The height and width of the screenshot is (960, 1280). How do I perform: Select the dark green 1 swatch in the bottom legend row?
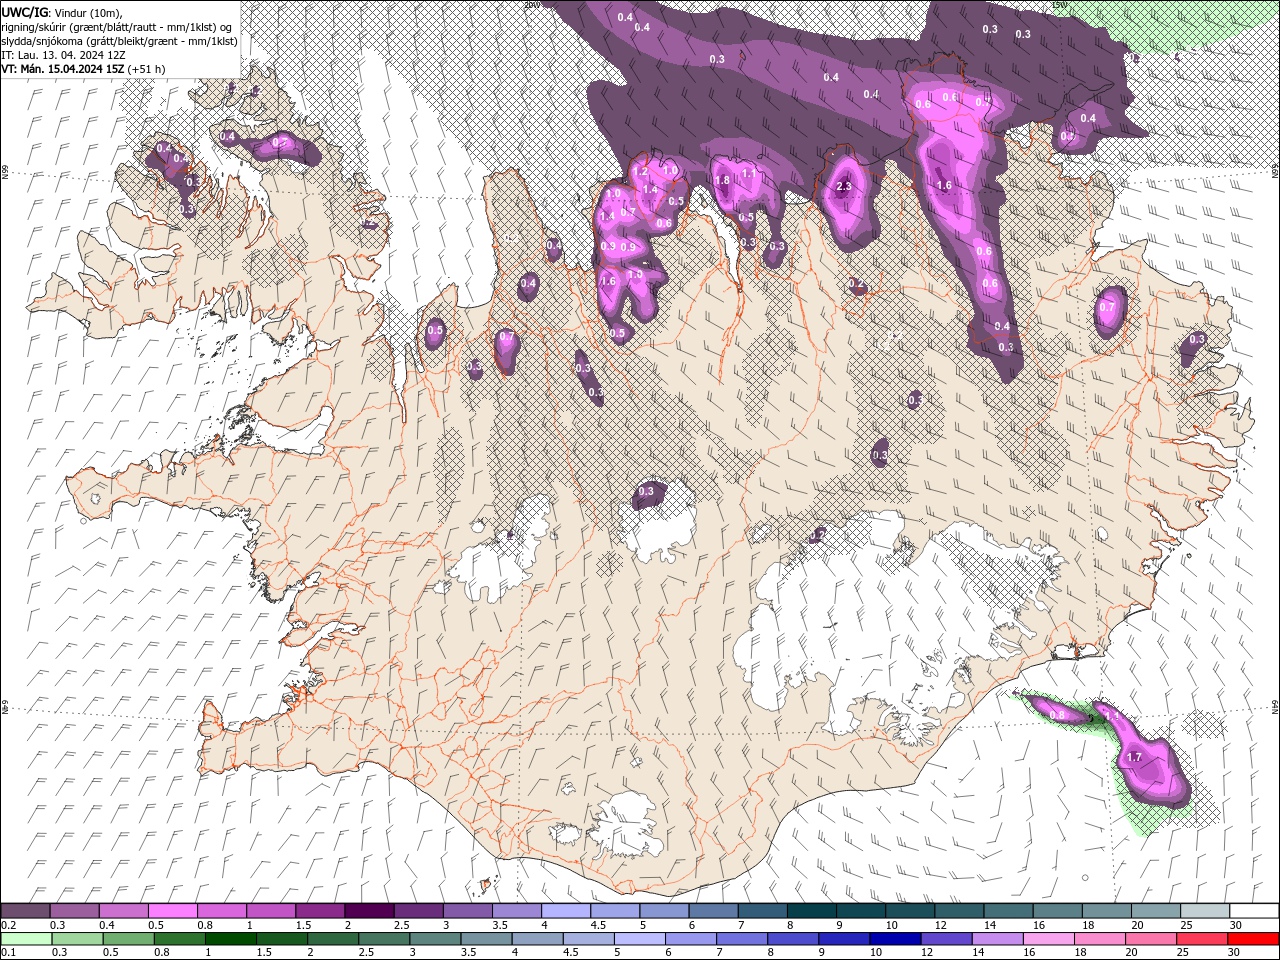231,939
